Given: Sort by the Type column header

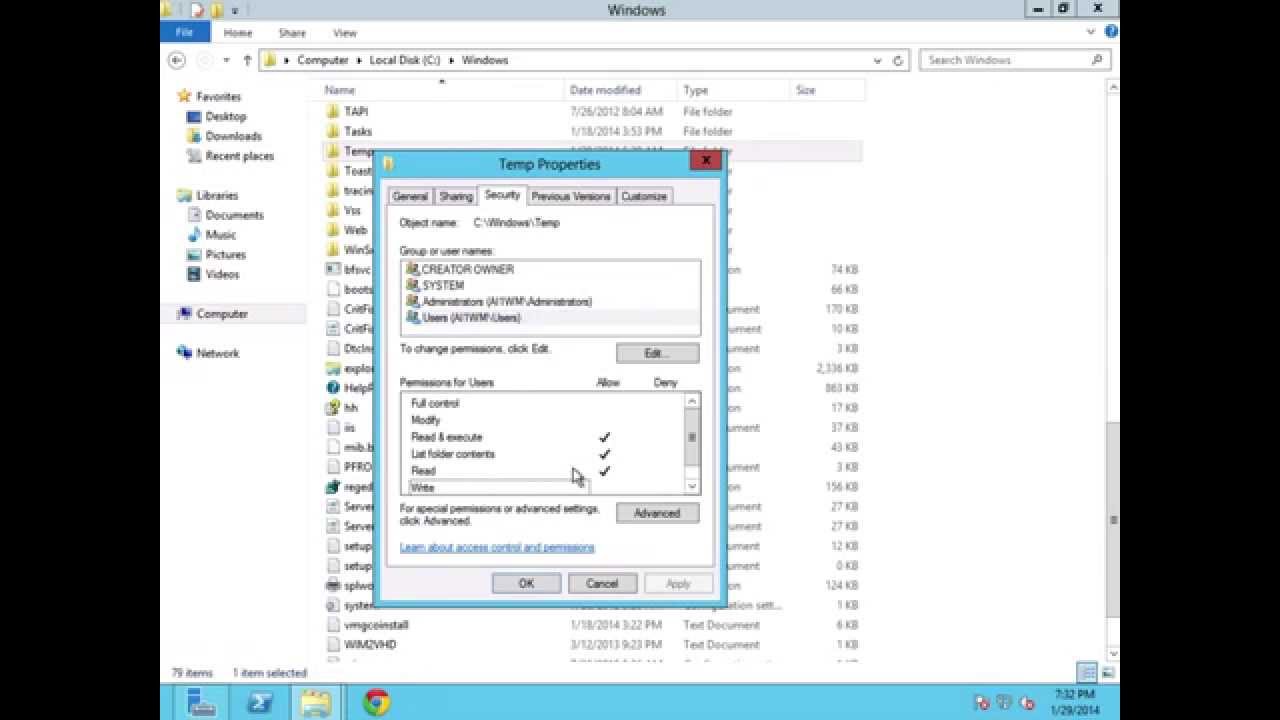Looking at the screenshot, I should (733, 90).
